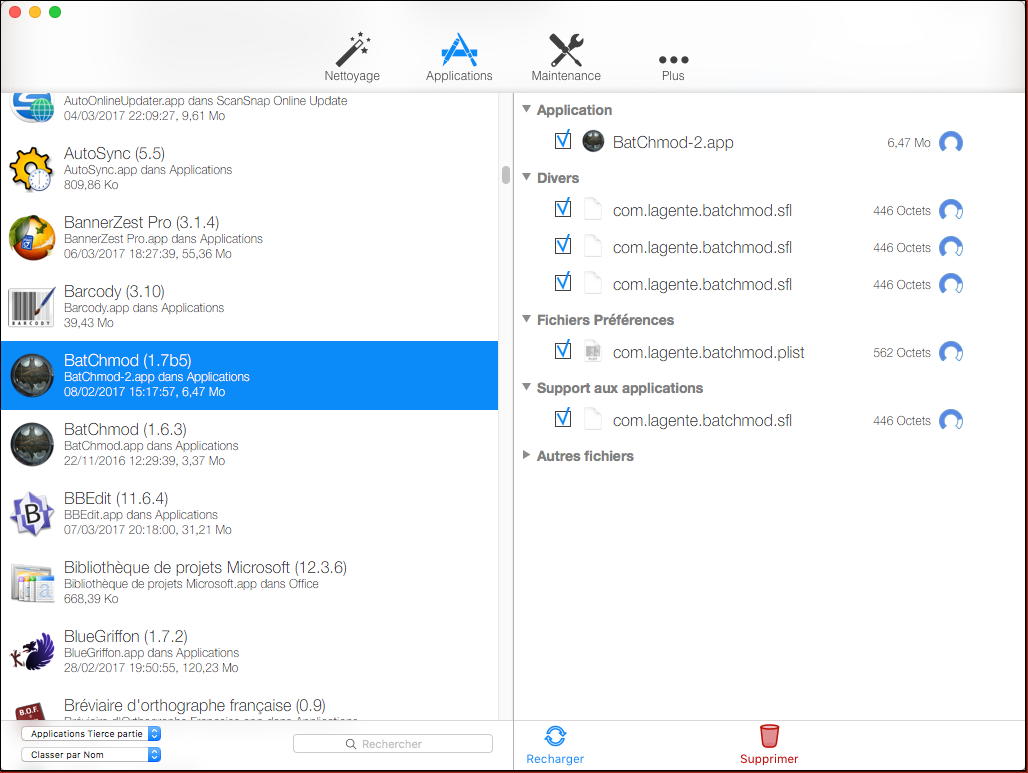The width and height of the screenshot is (1028, 773).
Task: Click the Barcody barcode app icon
Action: (31, 307)
